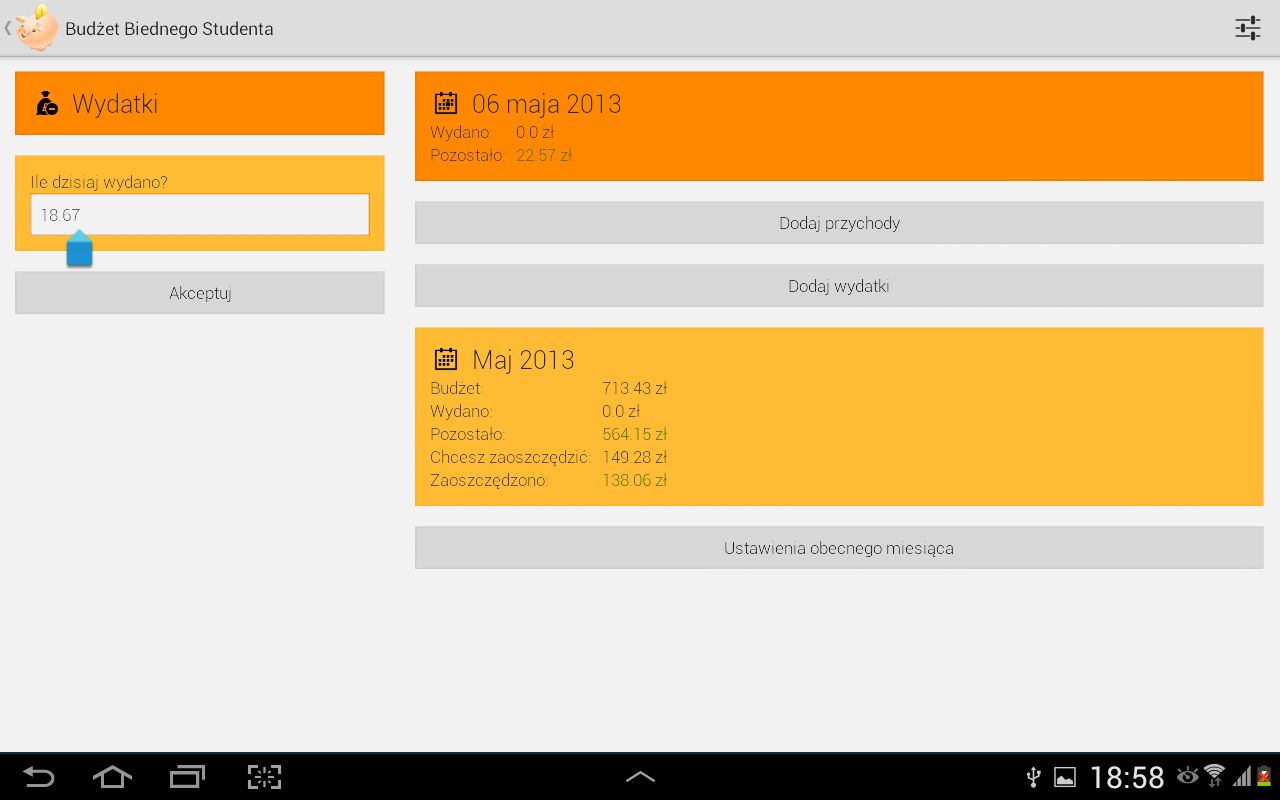Image resolution: width=1280 pixels, height=800 pixels.
Task: Tap the blue text cursor handle
Action: tap(80, 251)
